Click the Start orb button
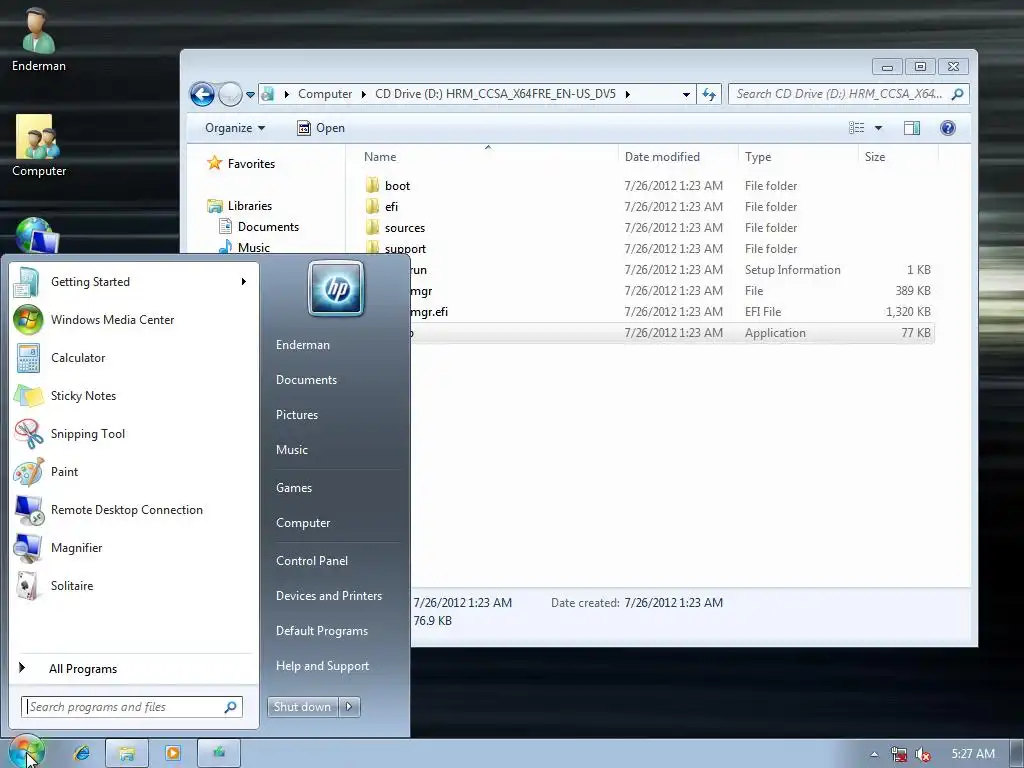The height and width of the screenshot is (768, 1024). [27, 753]
